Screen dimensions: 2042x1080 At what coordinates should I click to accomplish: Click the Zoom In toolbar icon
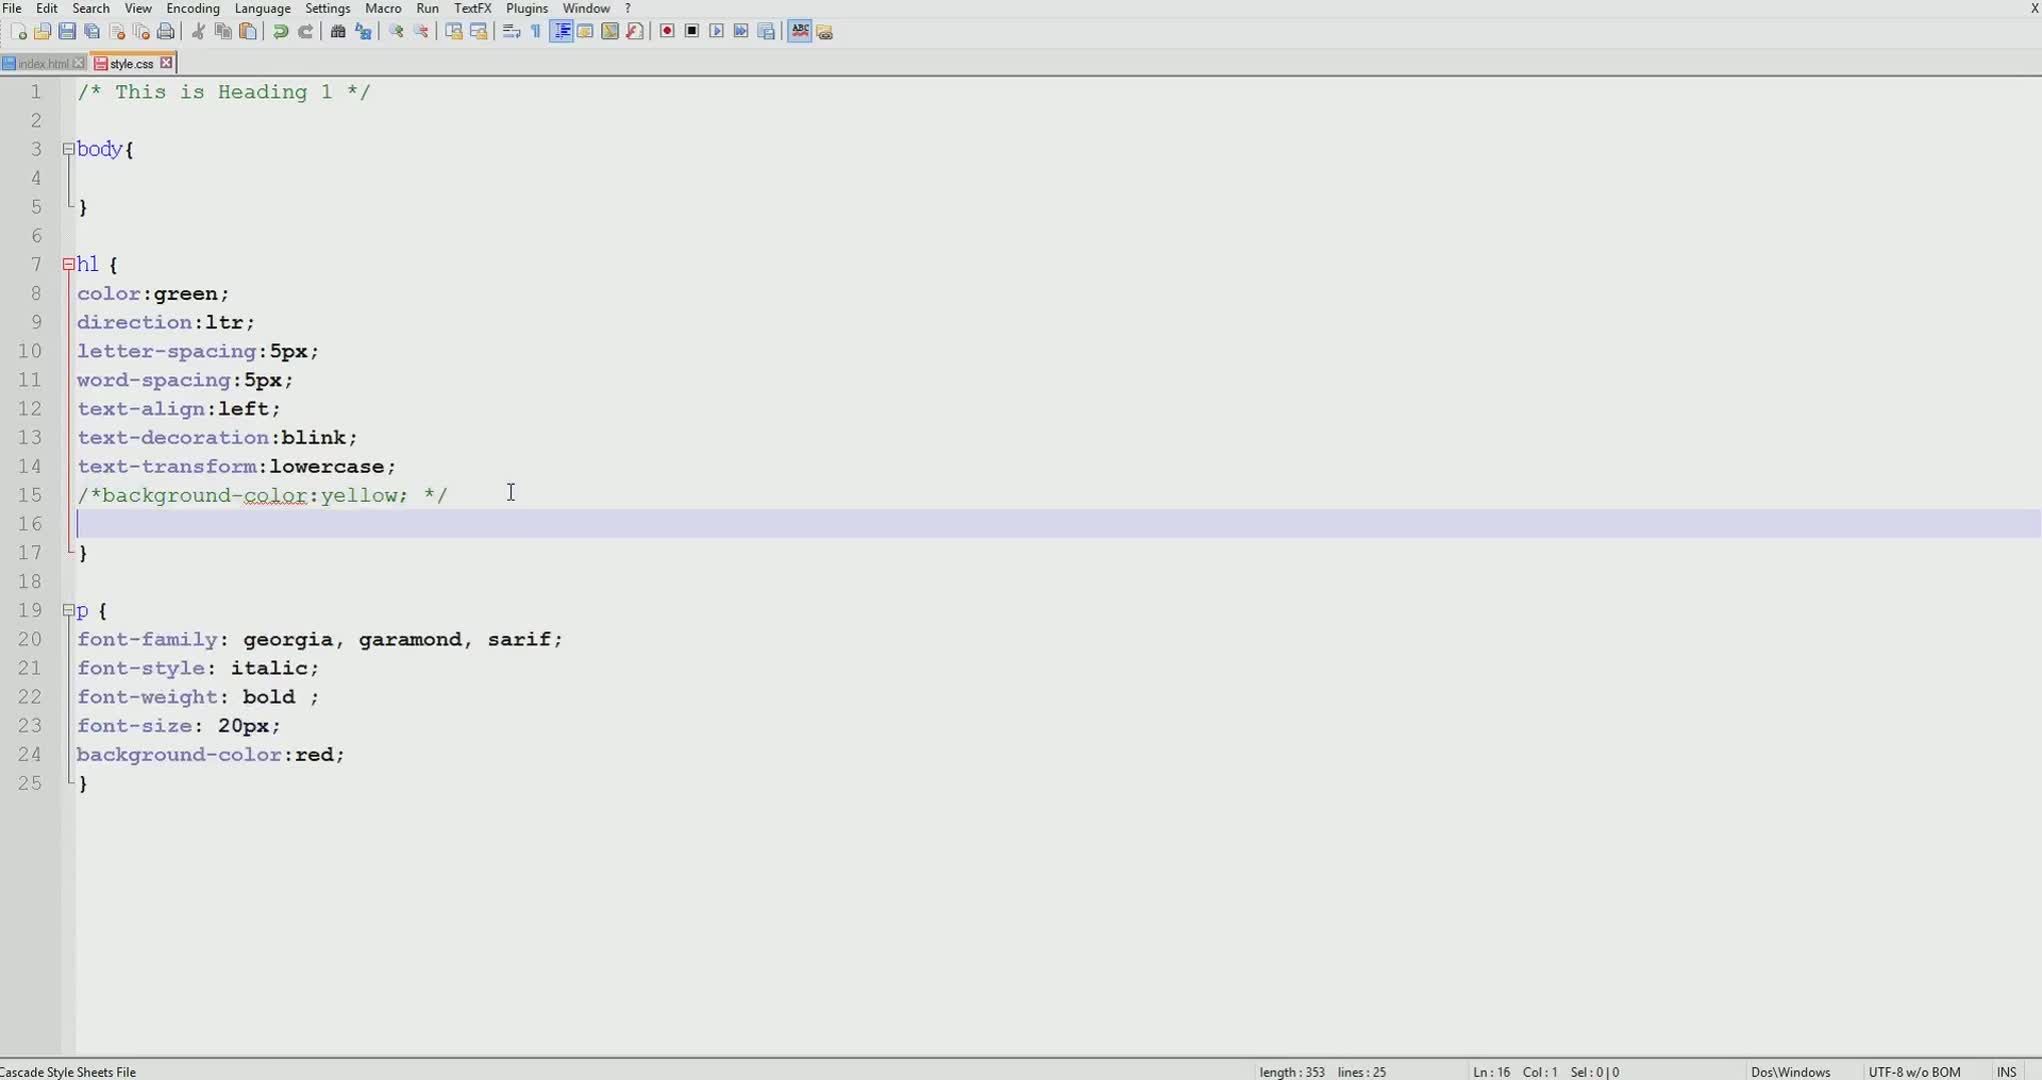(396, 32)
